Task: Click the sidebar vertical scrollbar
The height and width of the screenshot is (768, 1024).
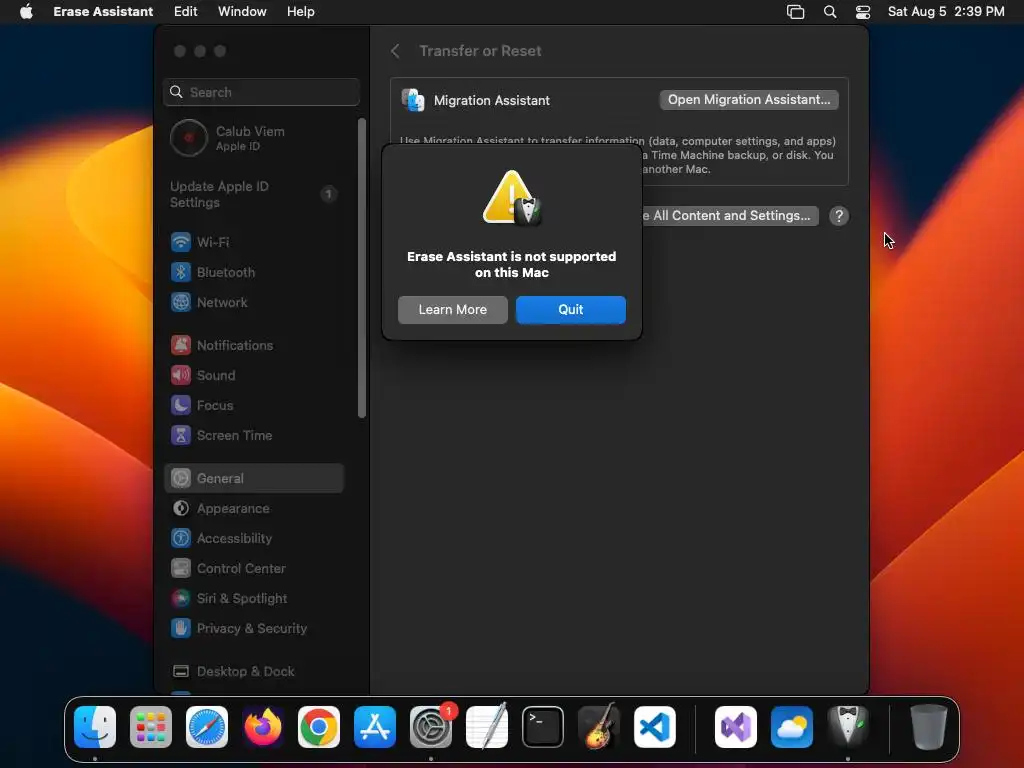Action: (362, 268)
